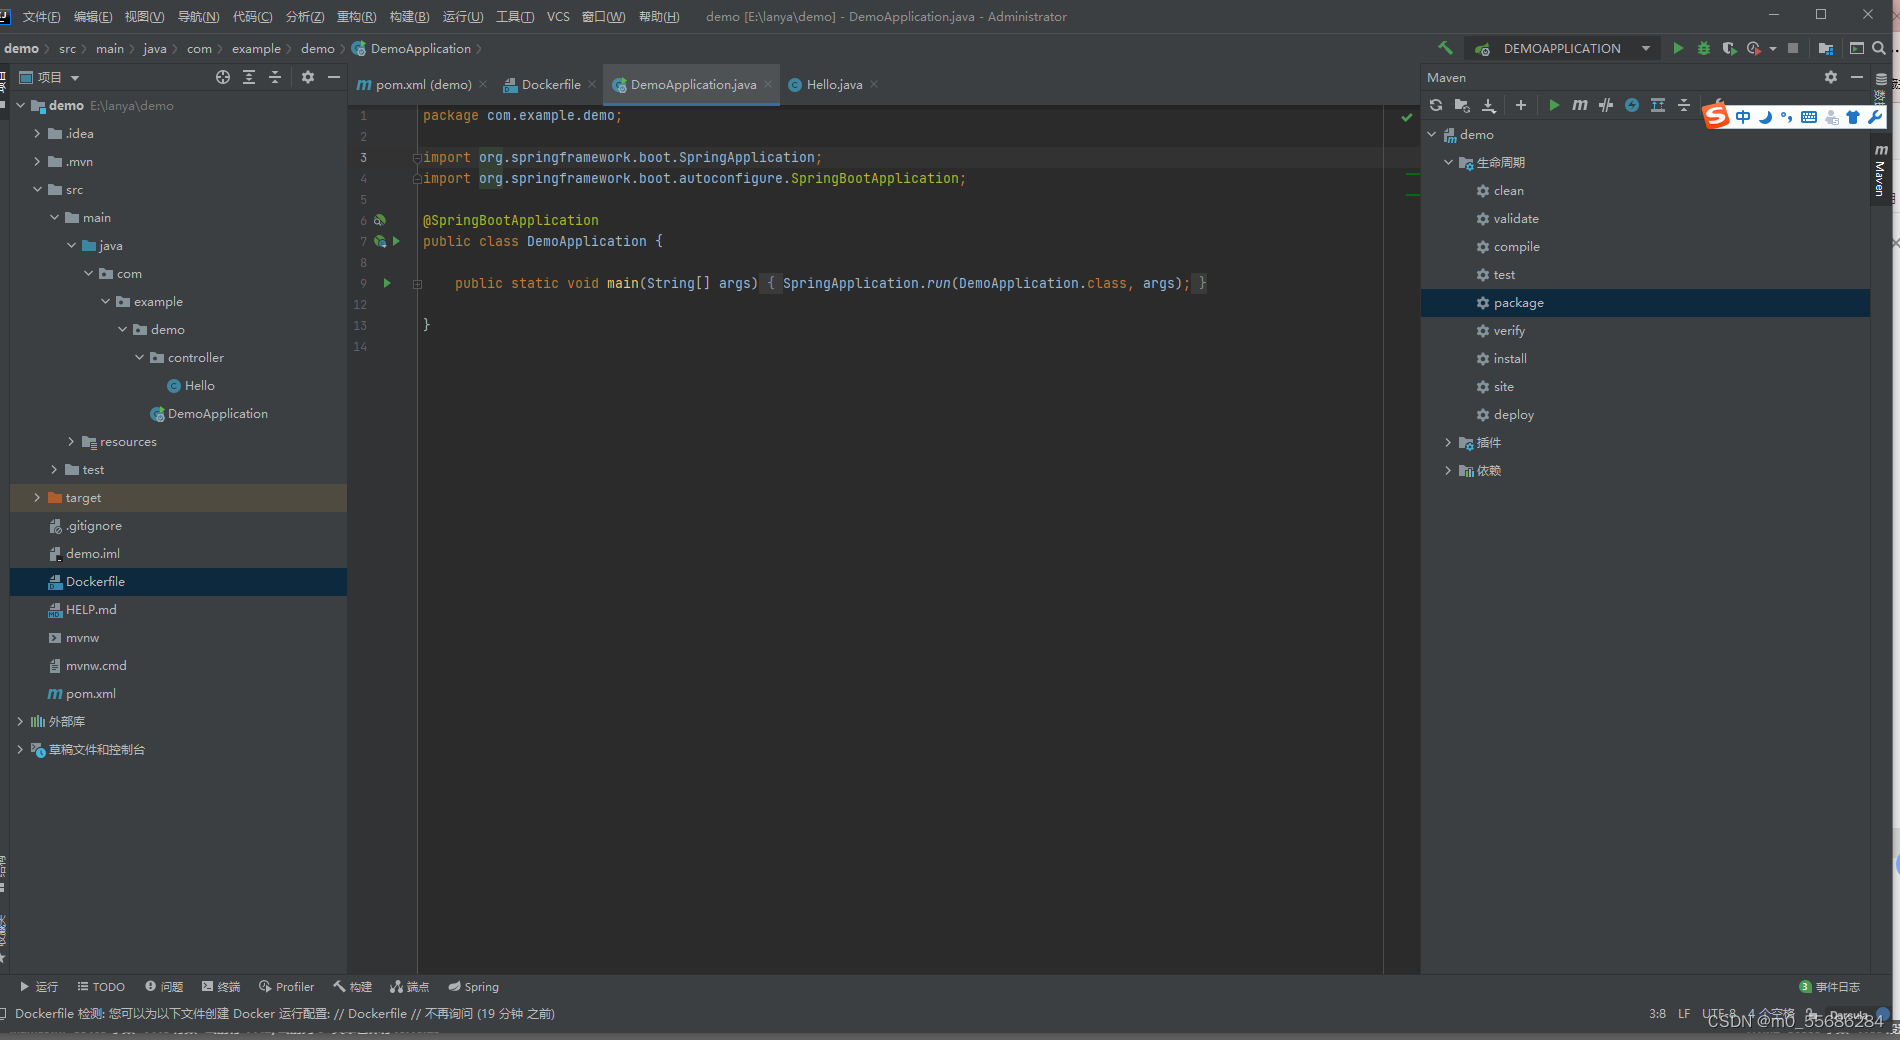Click run gutter arrow beside class DemoApplication

pos(396,241)
